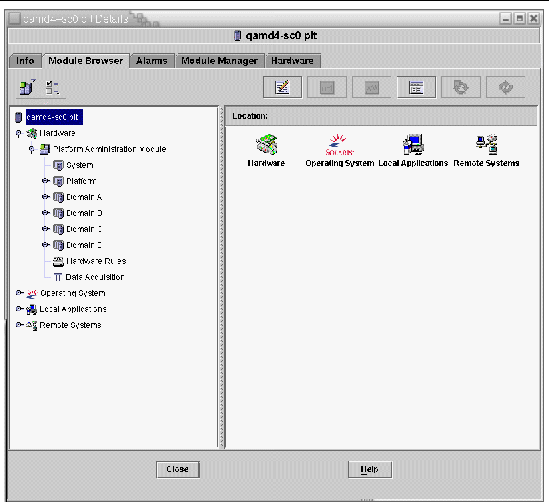
Task: Expand the Local Applications tree node
Action: (20, 309)
